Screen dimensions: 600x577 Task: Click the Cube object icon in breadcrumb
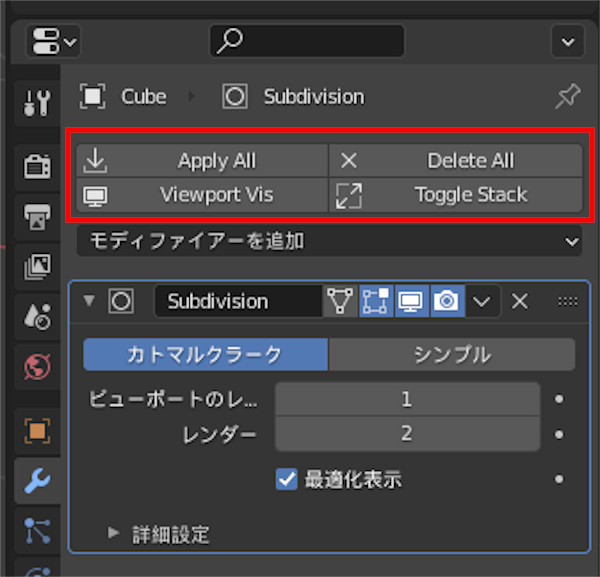click(x=92, y=96)
